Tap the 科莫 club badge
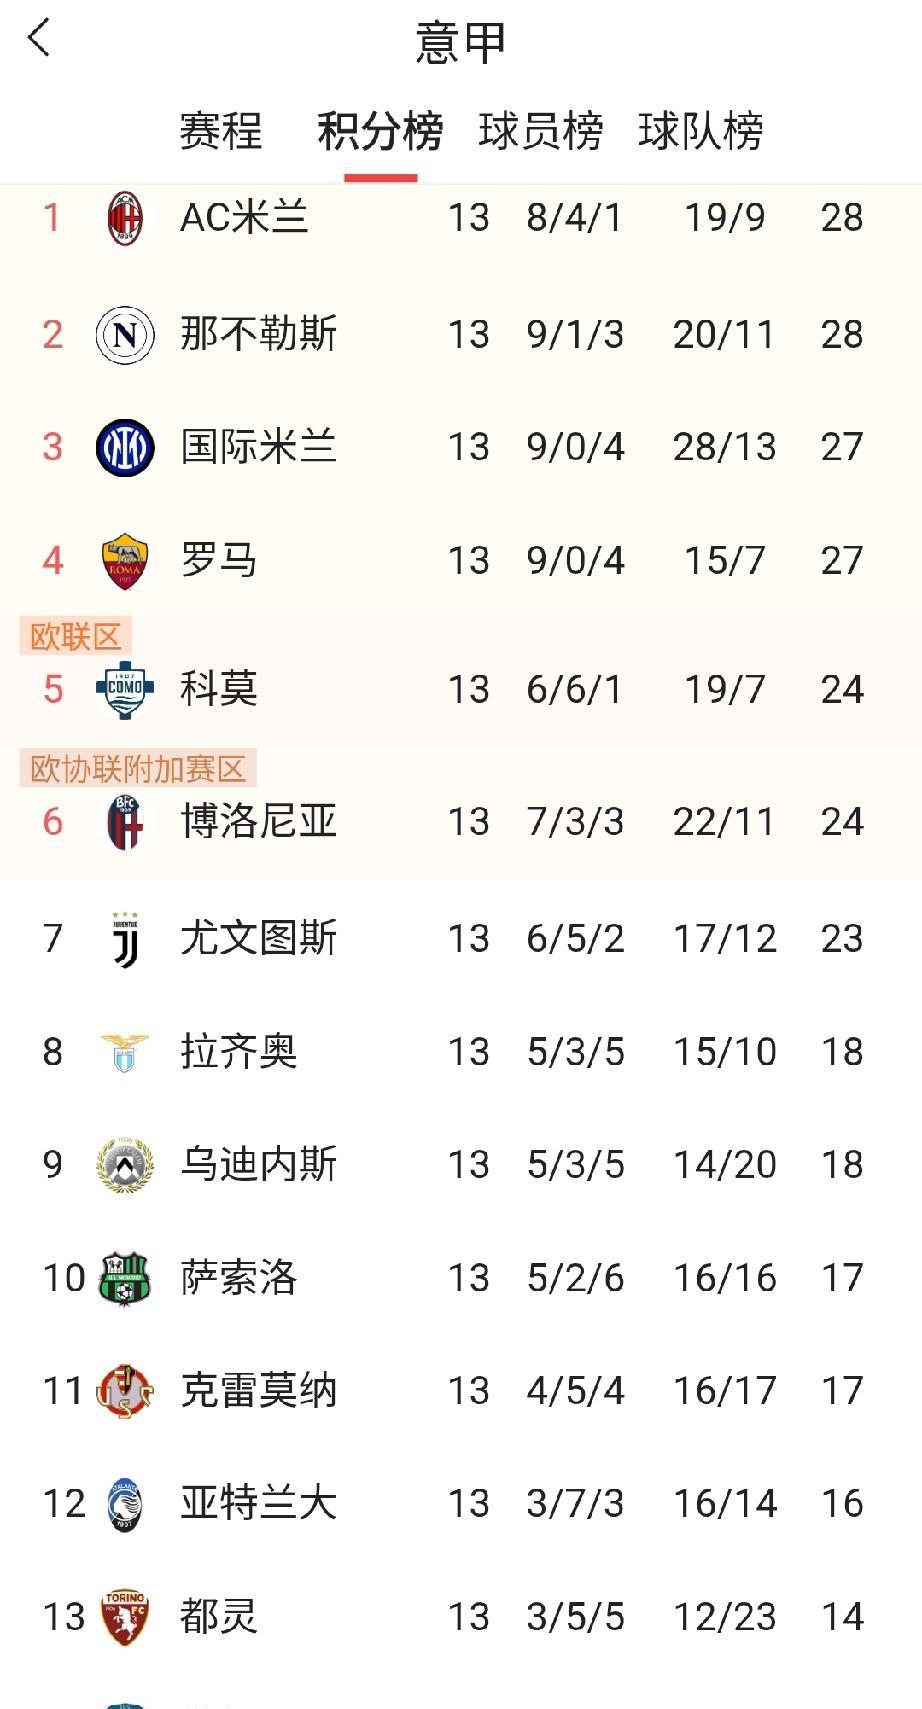 click(125, 689)
